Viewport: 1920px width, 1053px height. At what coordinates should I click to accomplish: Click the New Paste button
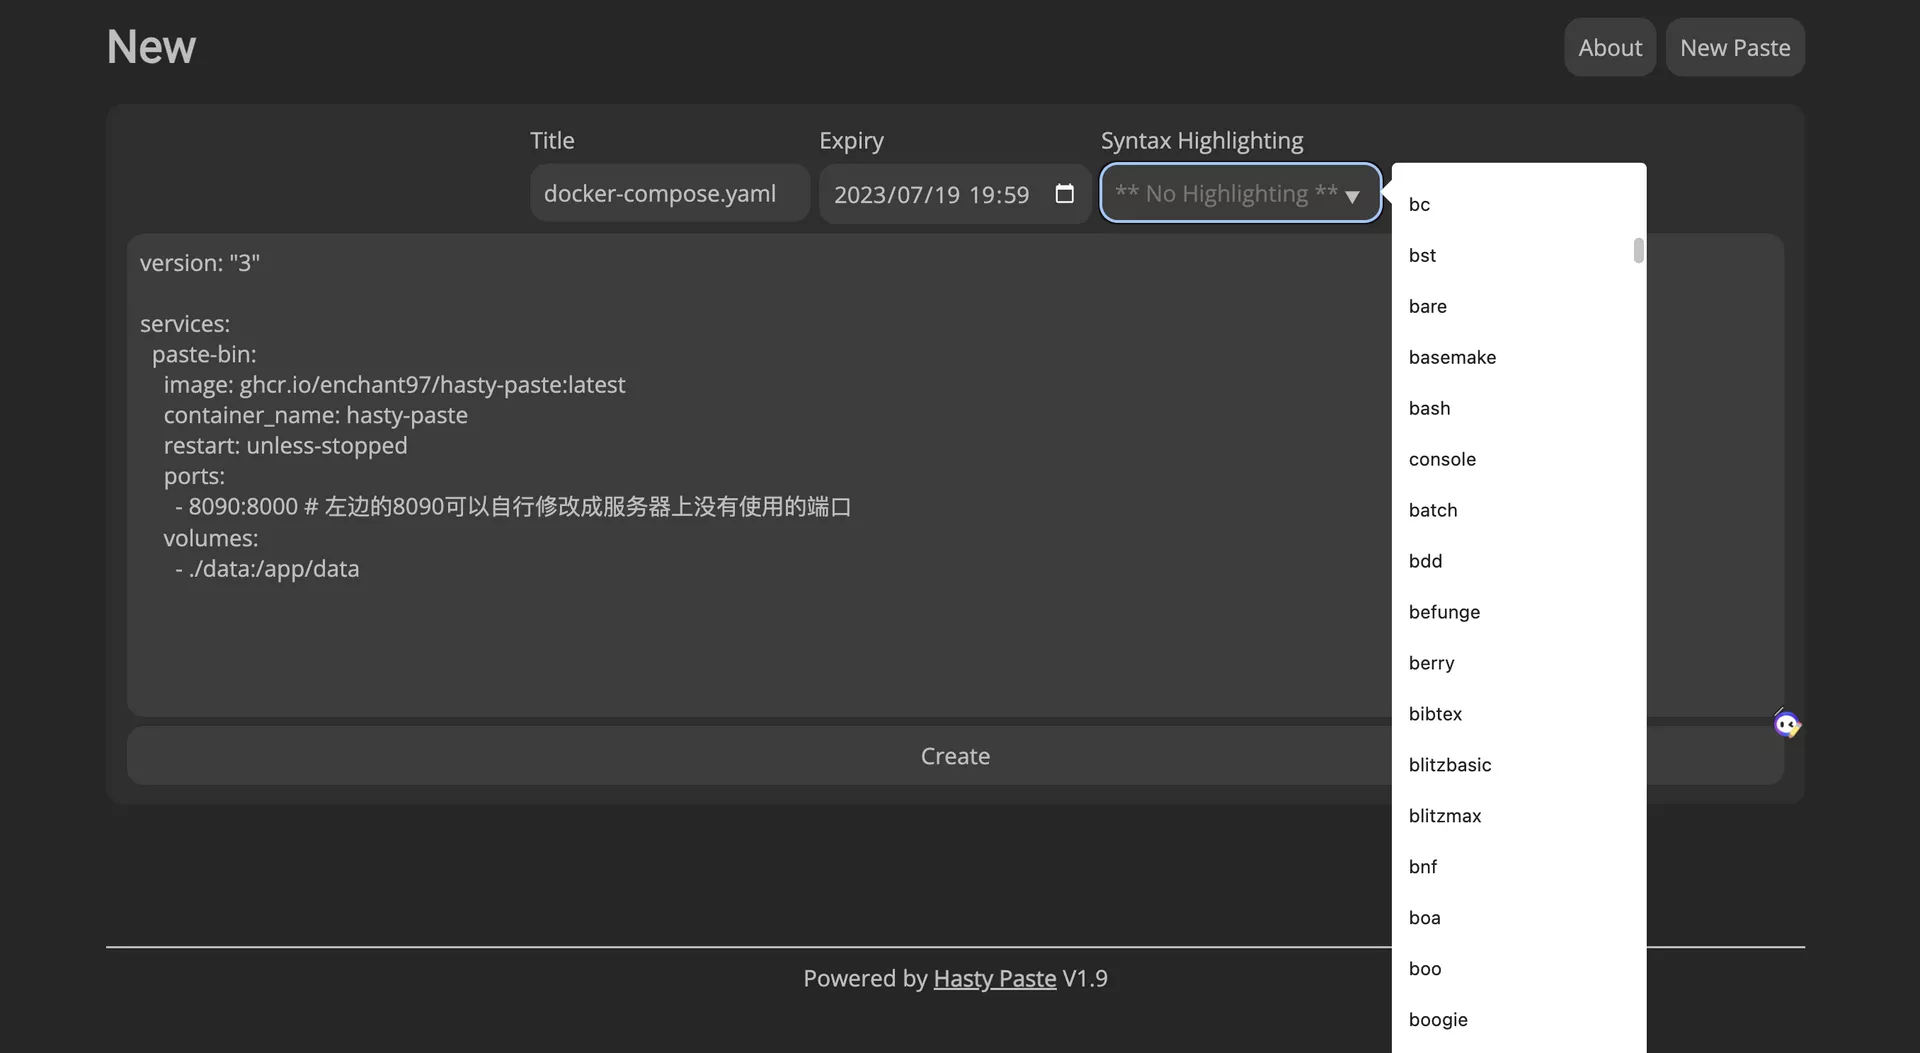pos(1734,47)
